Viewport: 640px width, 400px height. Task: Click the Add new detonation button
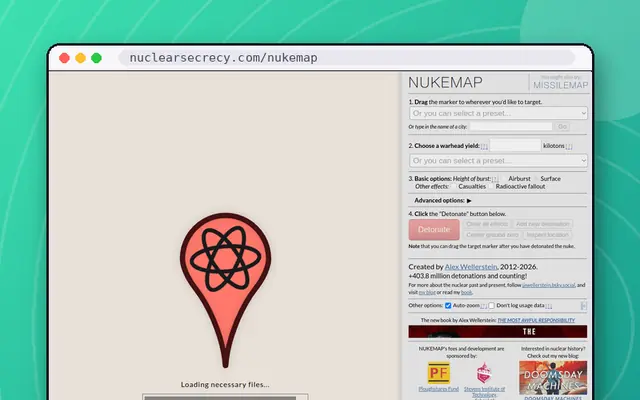point(543,224)
